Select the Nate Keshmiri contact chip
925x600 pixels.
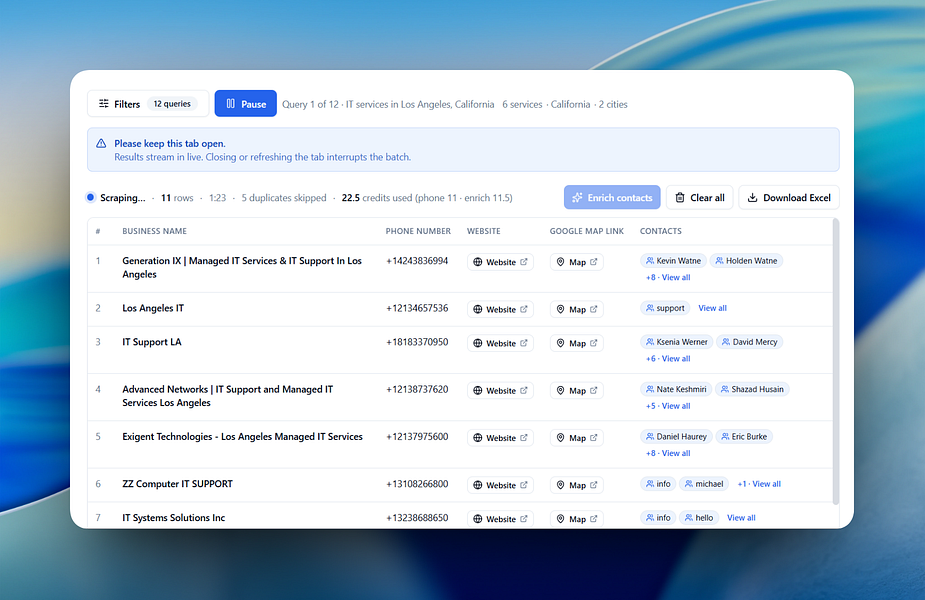click(675, 389)
